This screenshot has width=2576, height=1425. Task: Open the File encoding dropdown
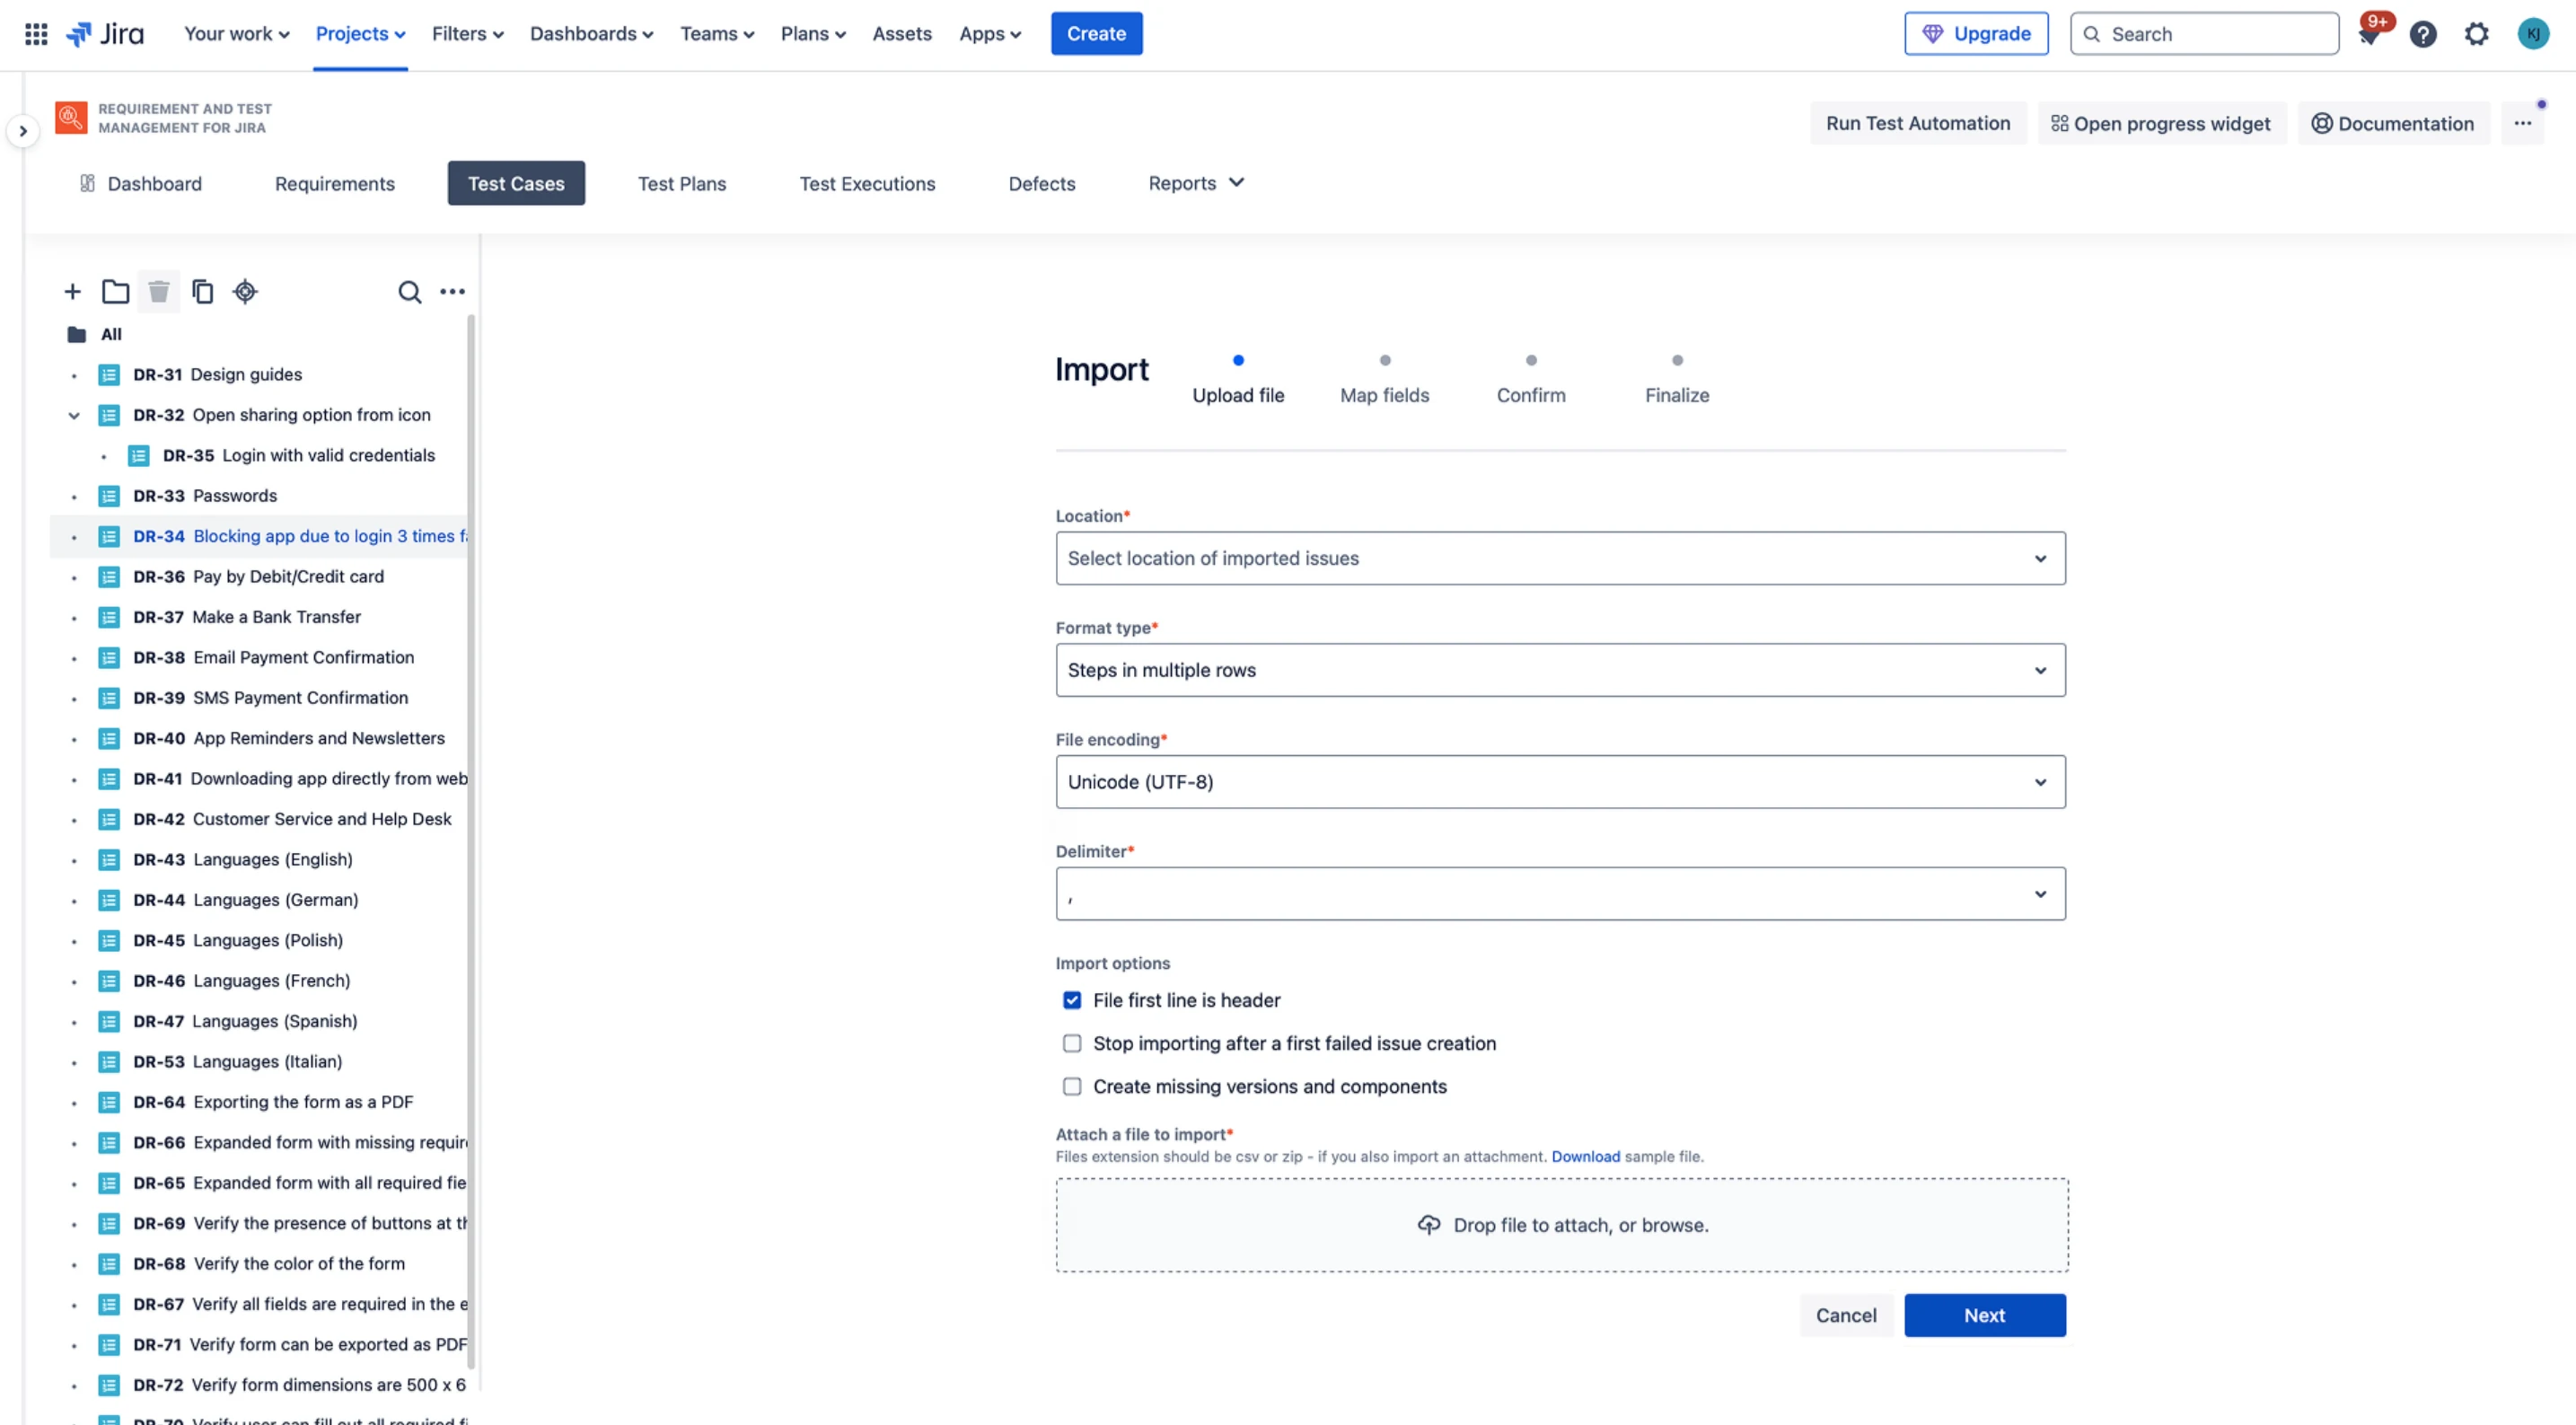tap(1560, 783)
